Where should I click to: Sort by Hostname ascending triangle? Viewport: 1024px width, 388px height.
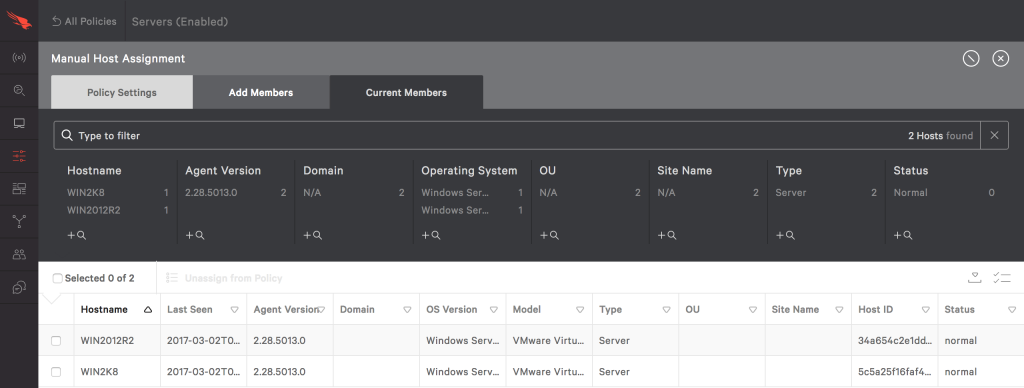point(148,310)
